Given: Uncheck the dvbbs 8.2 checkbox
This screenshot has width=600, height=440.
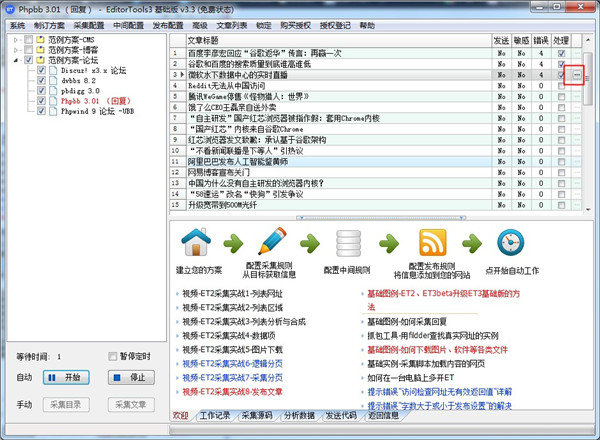Looking at the screenshot, I should pos(40,80).
